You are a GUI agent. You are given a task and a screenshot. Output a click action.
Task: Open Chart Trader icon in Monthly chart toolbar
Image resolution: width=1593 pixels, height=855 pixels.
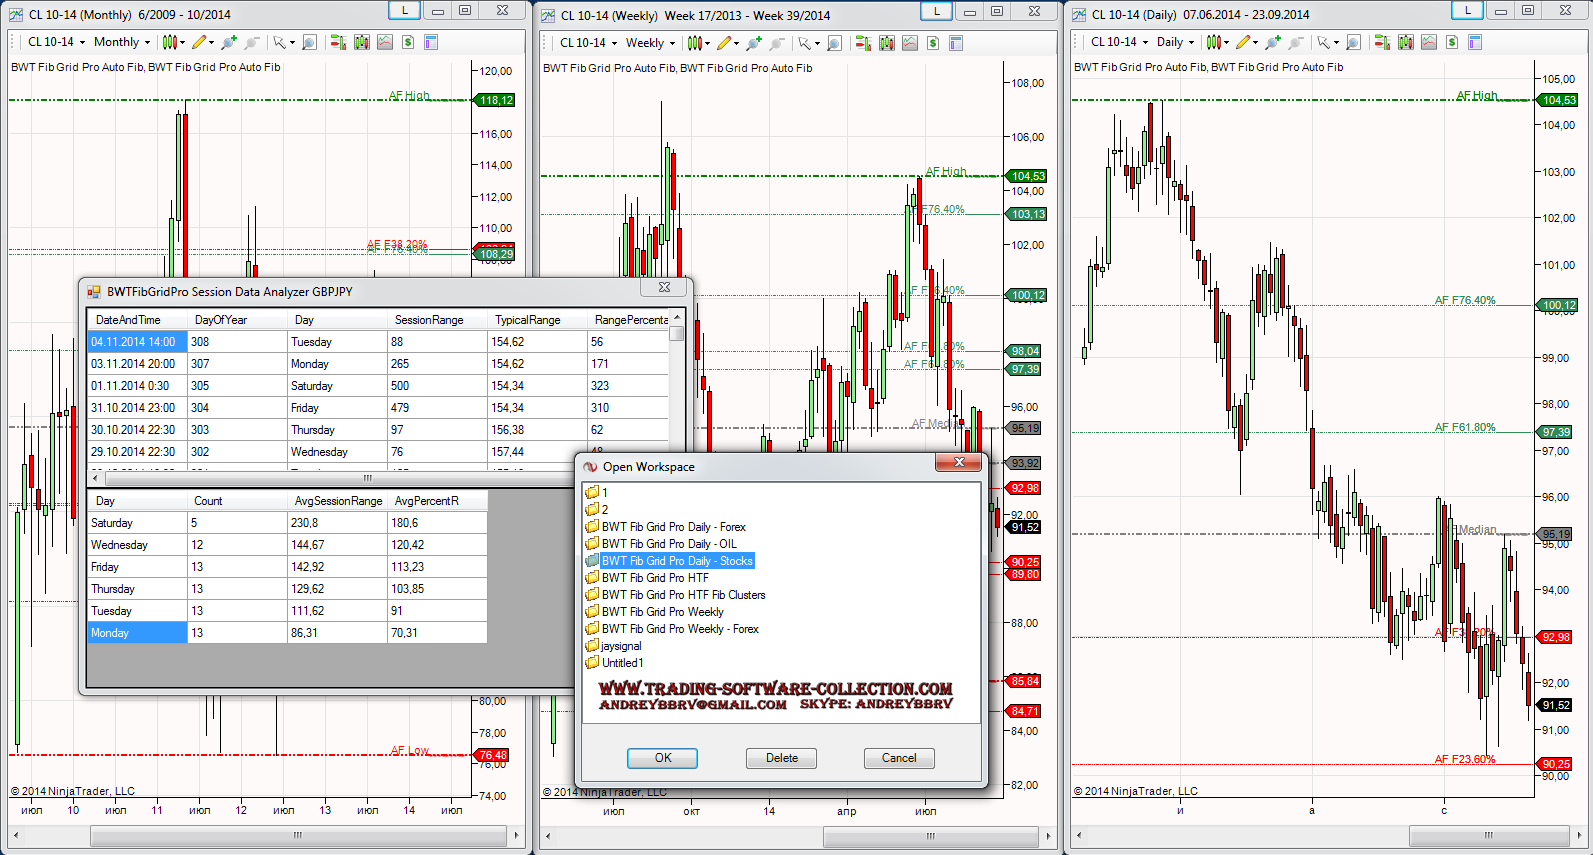click(338, 42)
